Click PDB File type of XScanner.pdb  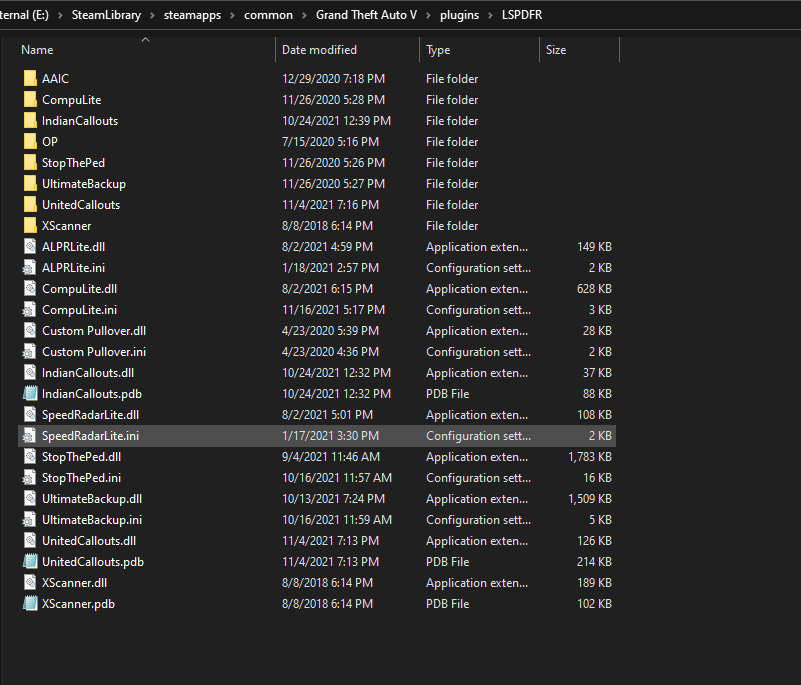[x=447, y=603]
